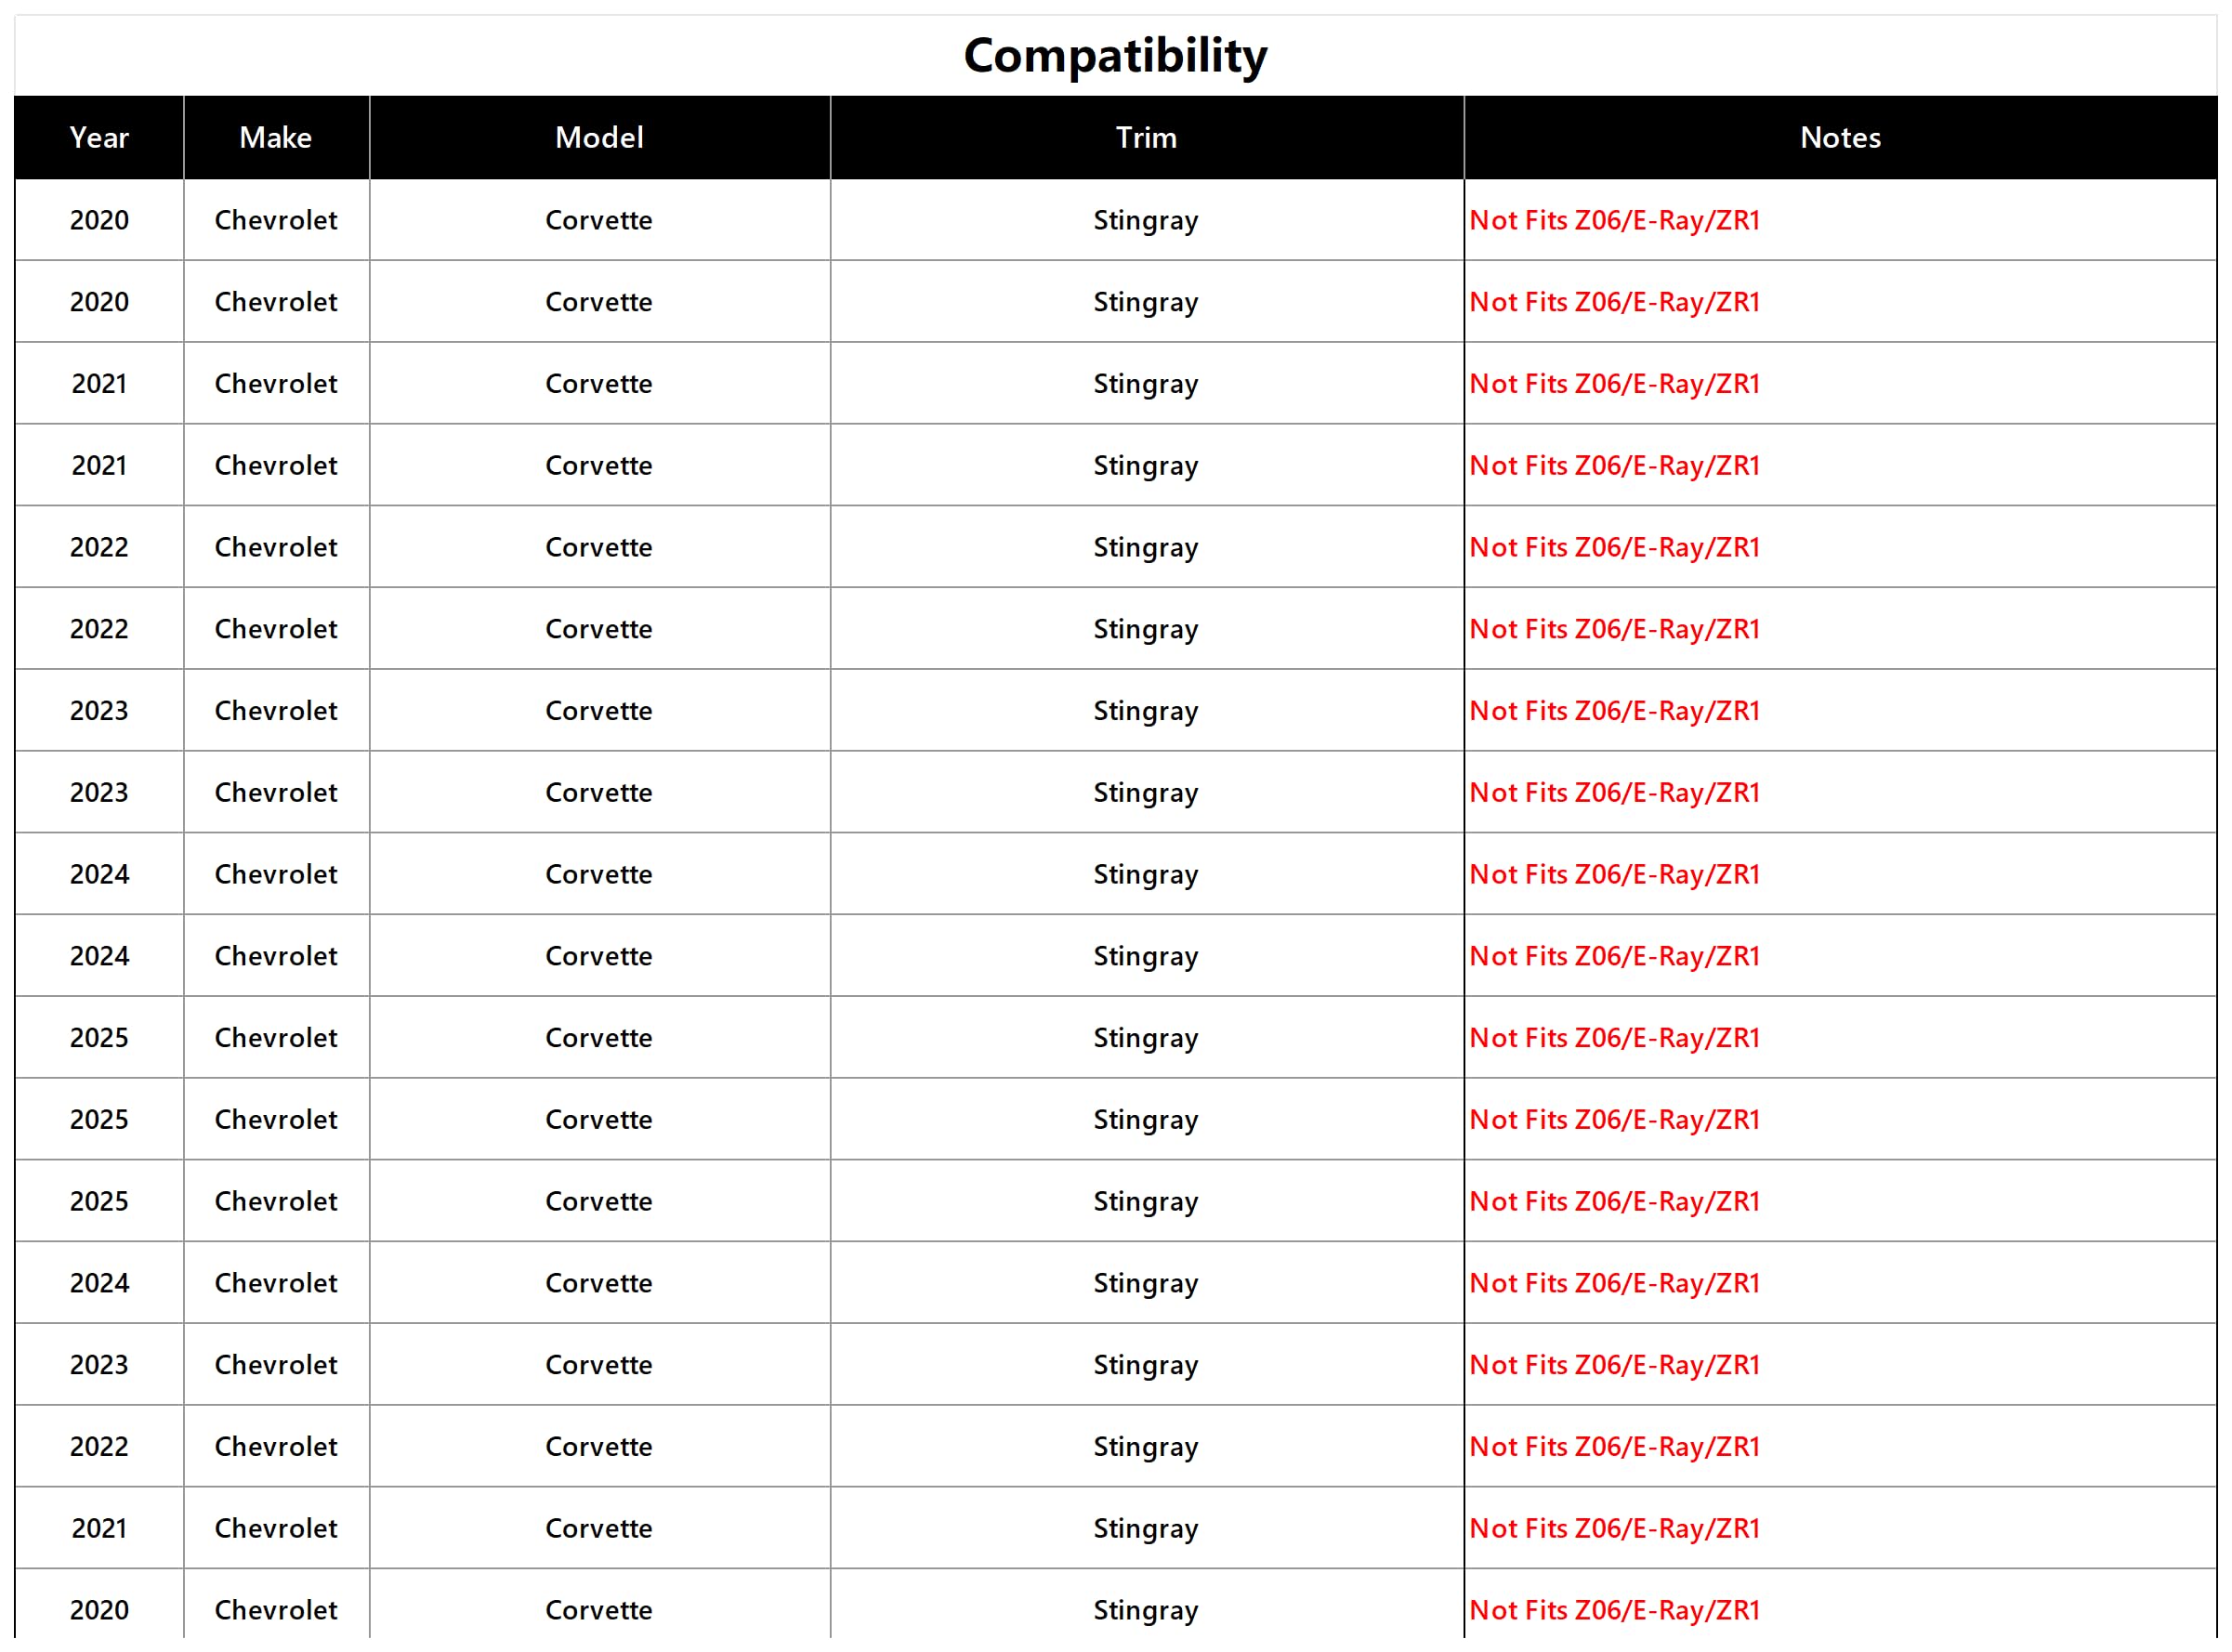The height and width of the screenshot is (1652, 2232).
Task: Select Chevrolet in the first data row
Action: pos(276,221)
